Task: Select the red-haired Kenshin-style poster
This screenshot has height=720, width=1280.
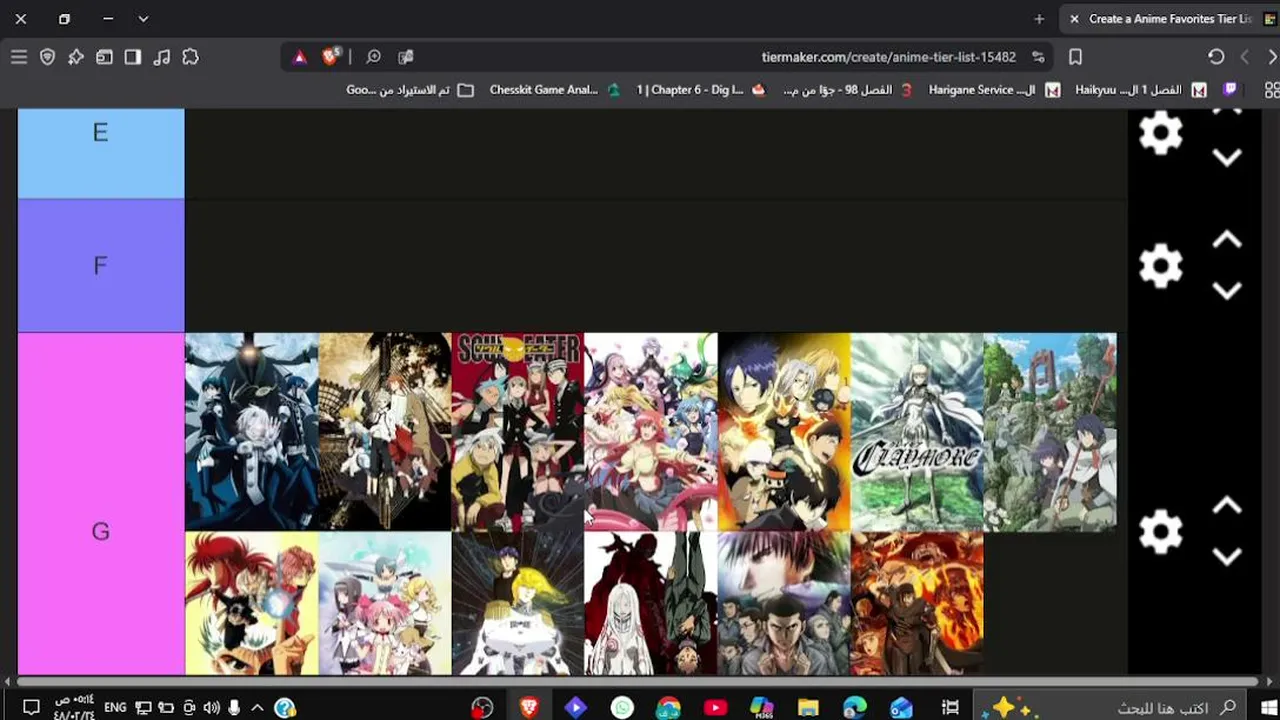Action: [x=252, y=604]
